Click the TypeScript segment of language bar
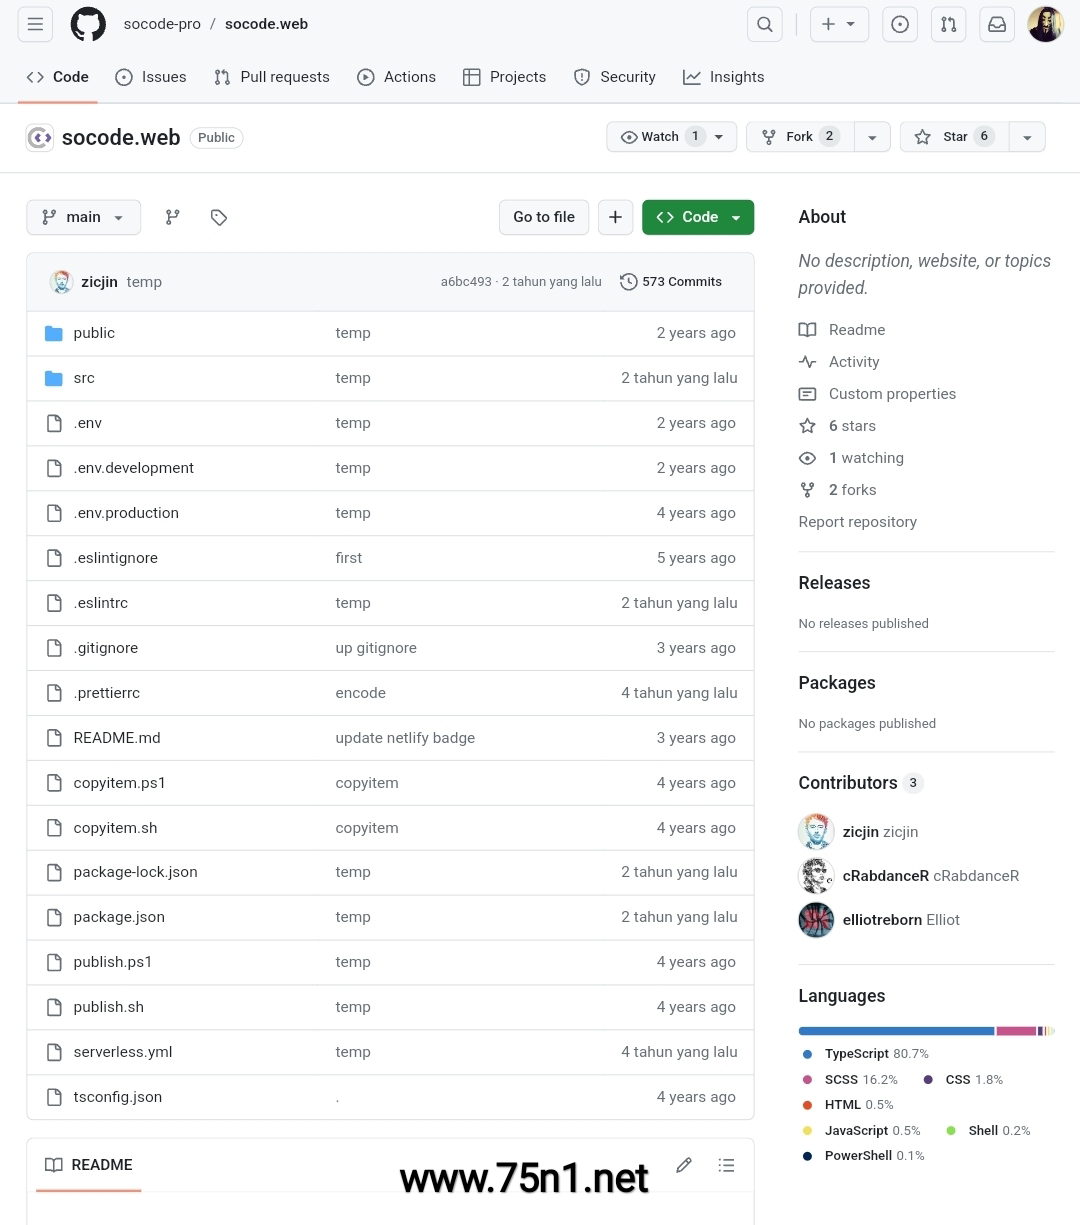This screenshot has width=1080, height=1225. (x=896, y=1031)
